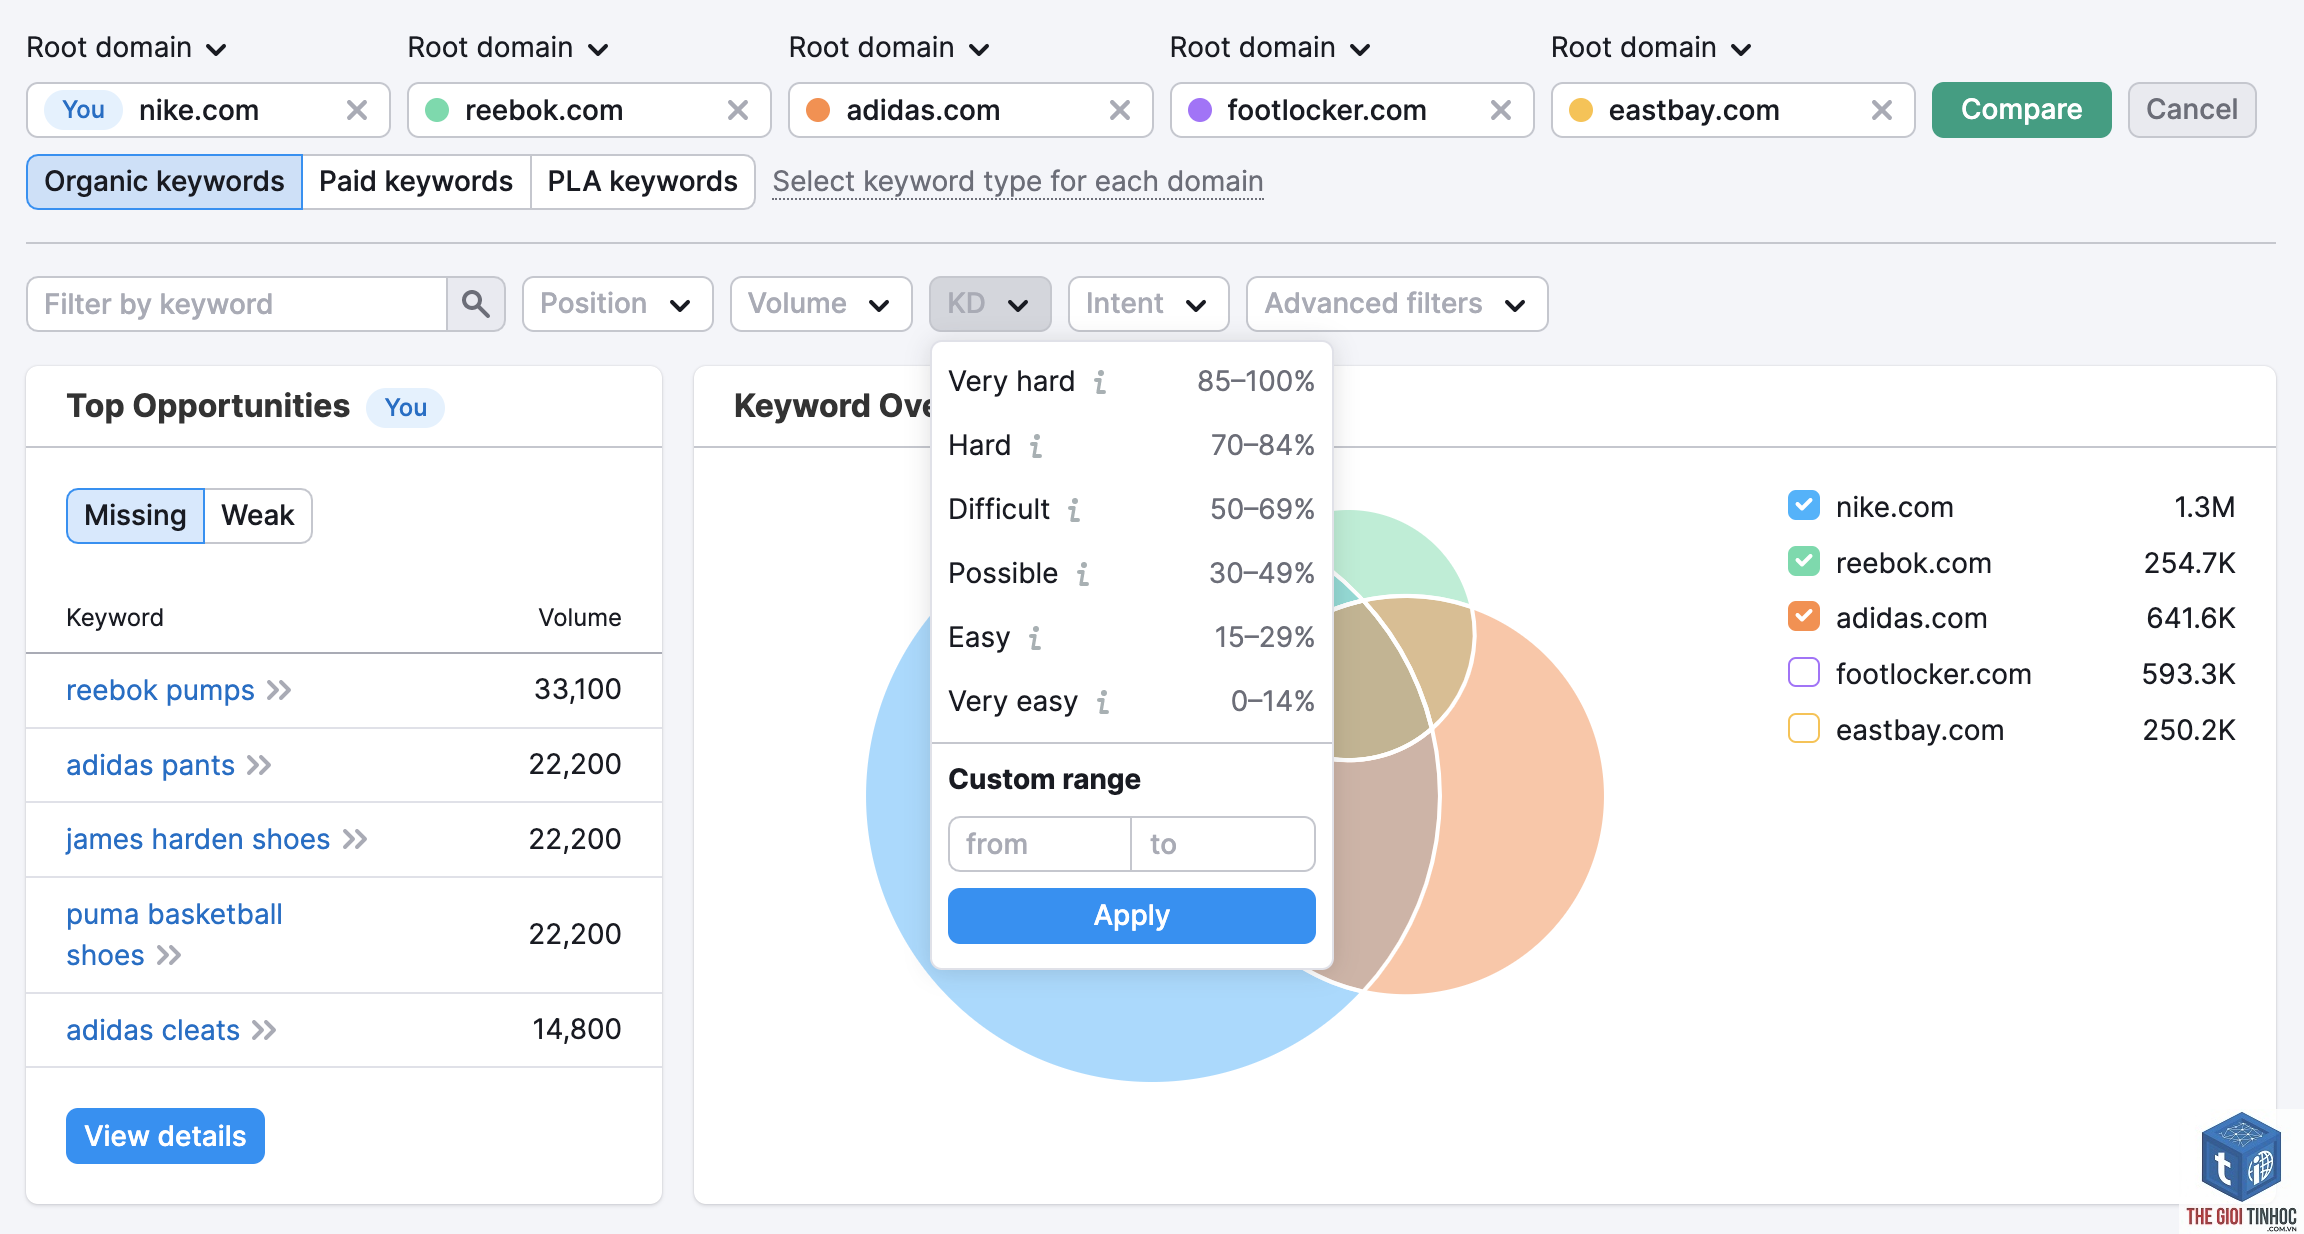This screenshot has height=1234, width=2304.
Task: Click green color dot for reebok.com
Action: click(x=437, y=110)
